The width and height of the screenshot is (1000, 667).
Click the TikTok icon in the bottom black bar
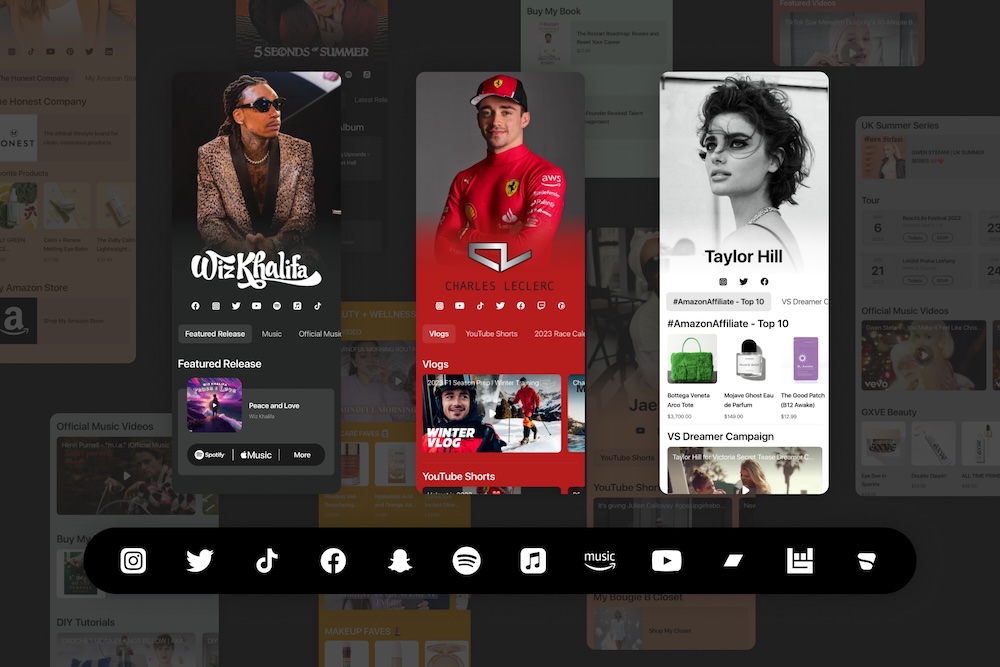tap(267, 561)
